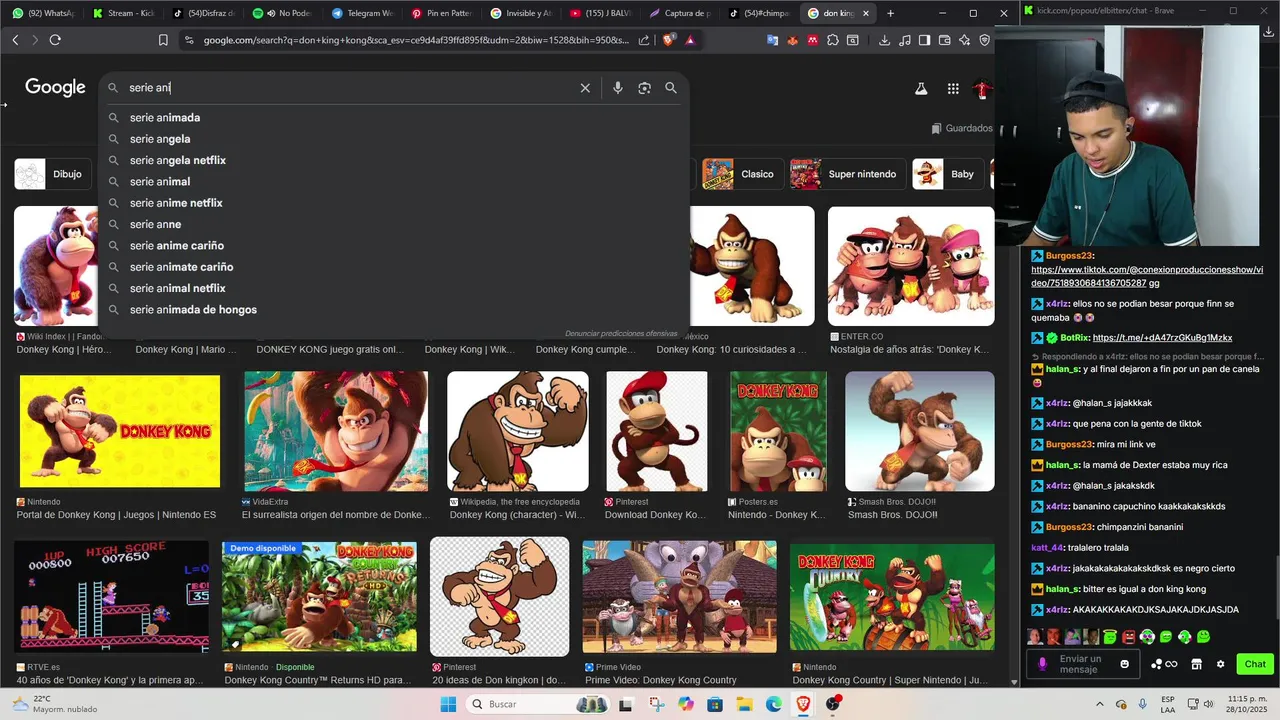The width and height of the screenshot is (1280, 720).
Task: Choose suggestion serie anime netflix
Action: (x=176, y=203)
